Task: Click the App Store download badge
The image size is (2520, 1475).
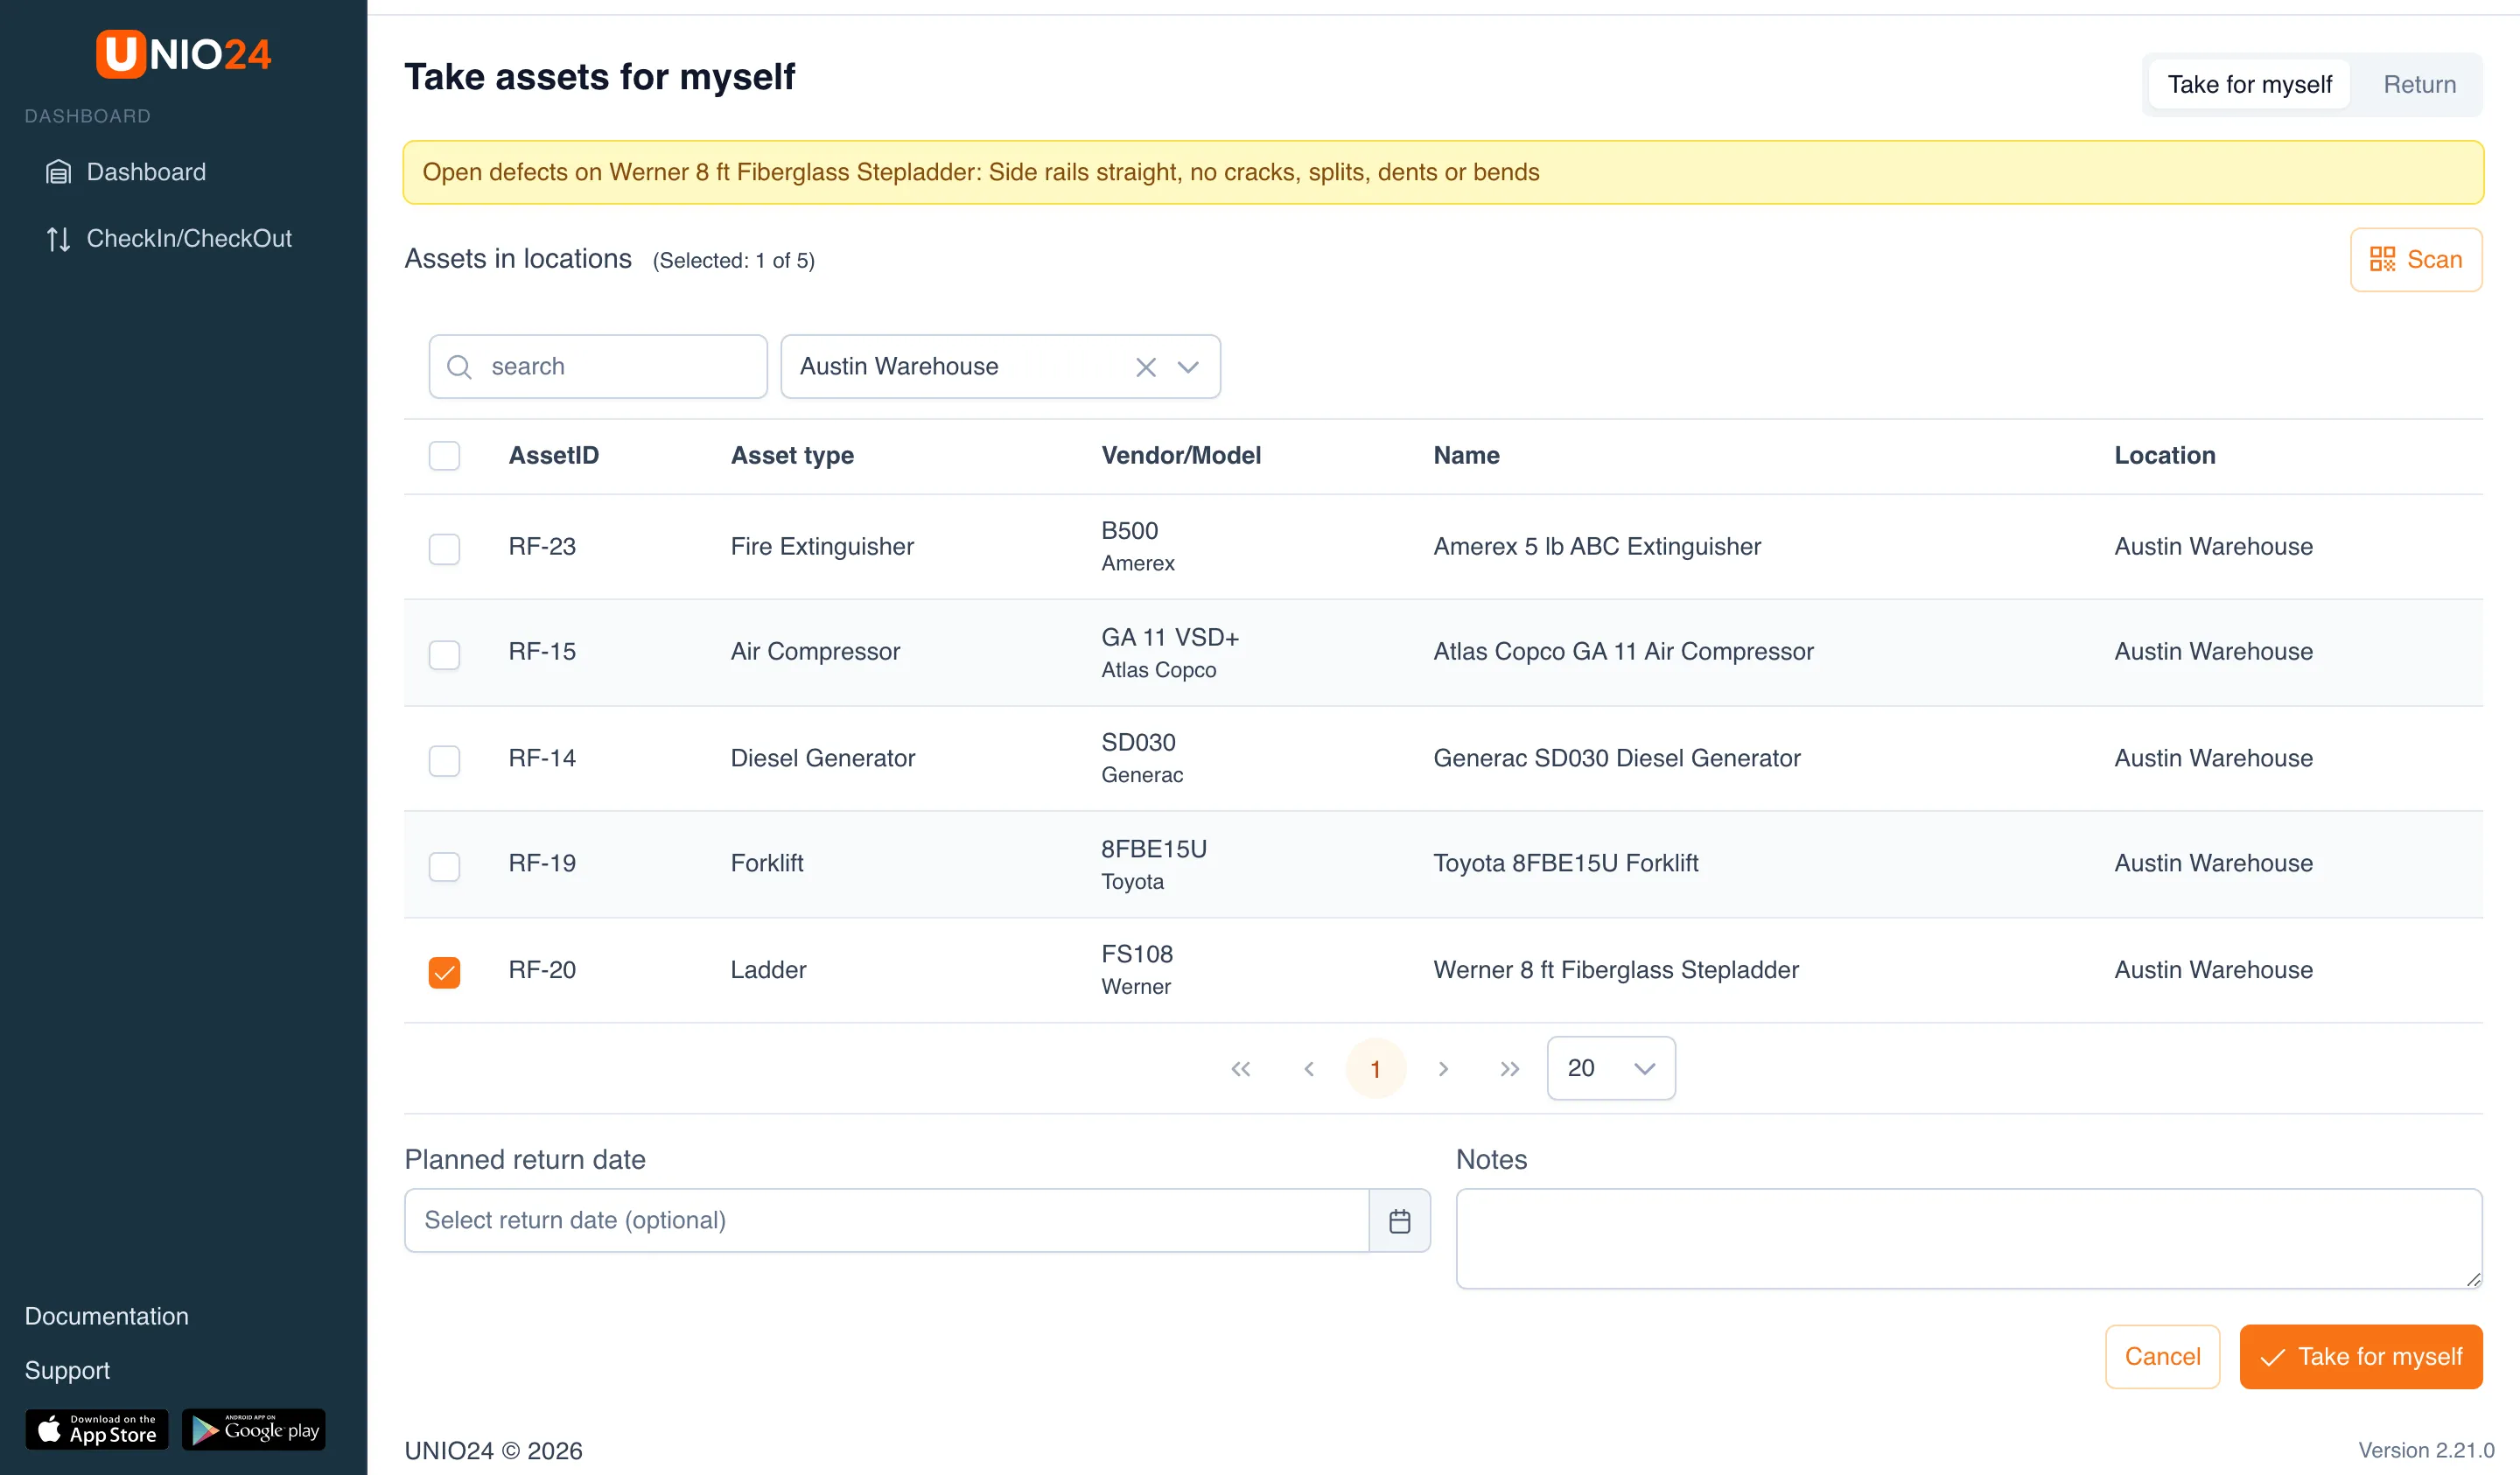Action: (x=97, y=1429)
